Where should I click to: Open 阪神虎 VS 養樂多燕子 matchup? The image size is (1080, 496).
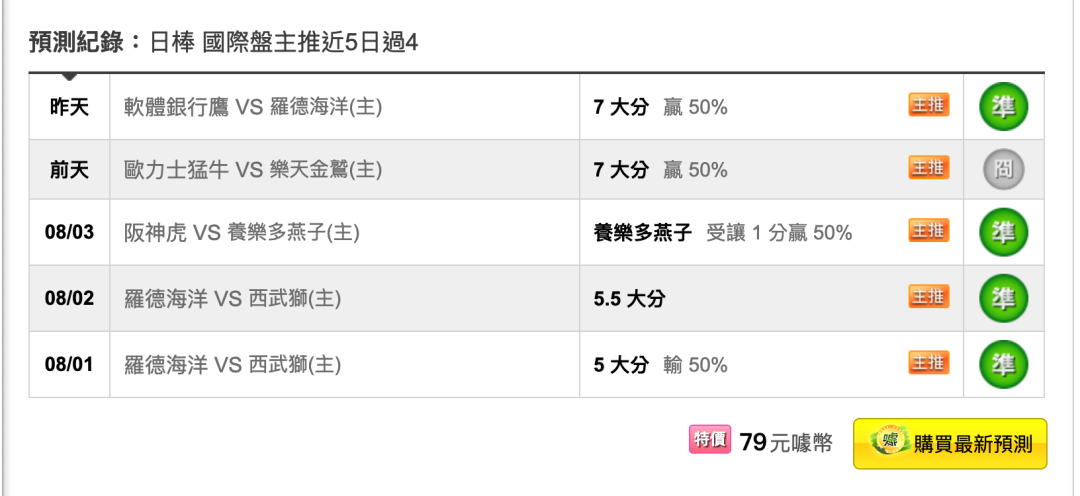(242, 233)
